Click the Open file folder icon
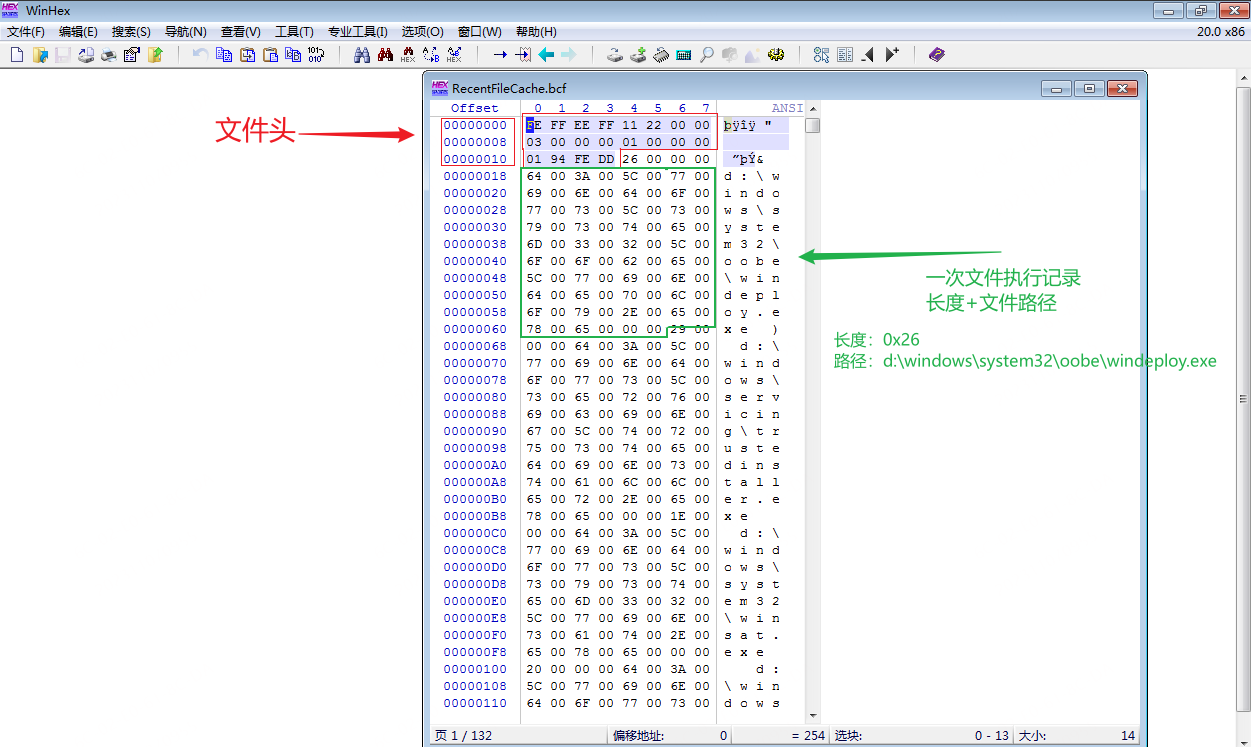Image resolution: width=1251 pixels, height=747 pixels. (40, 55)
